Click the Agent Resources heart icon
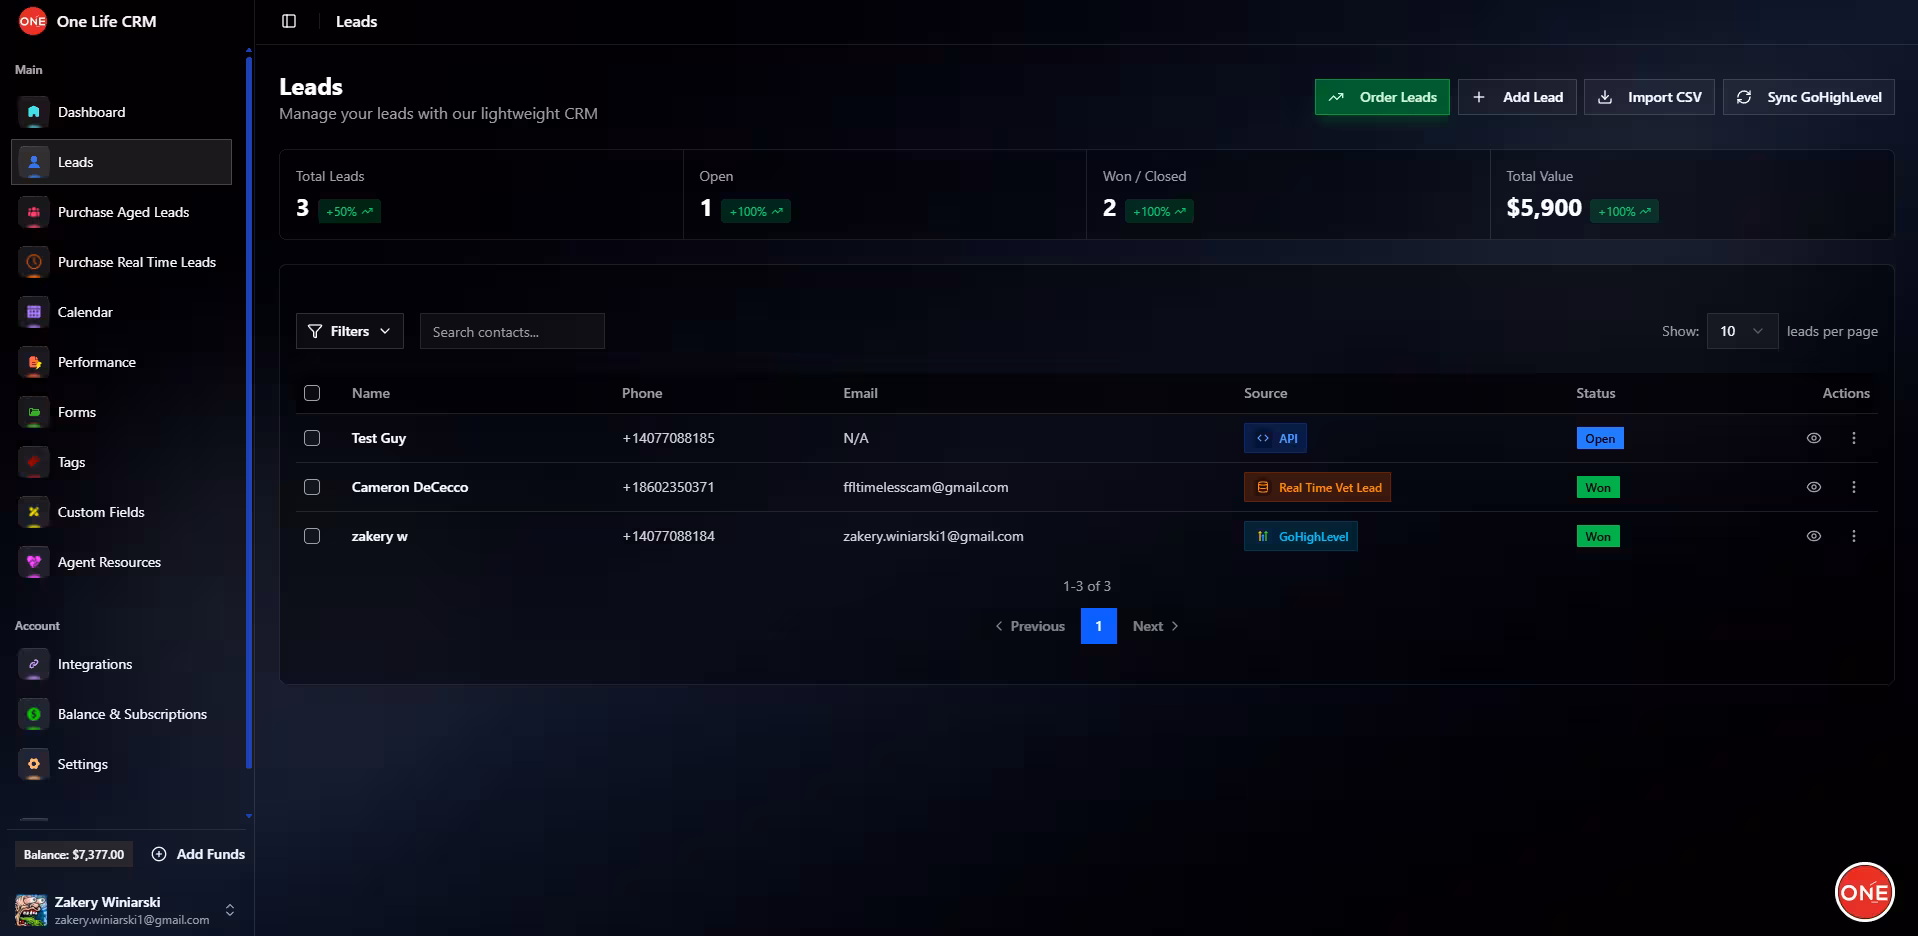1918x936 pixels. (x=34, y=562)
